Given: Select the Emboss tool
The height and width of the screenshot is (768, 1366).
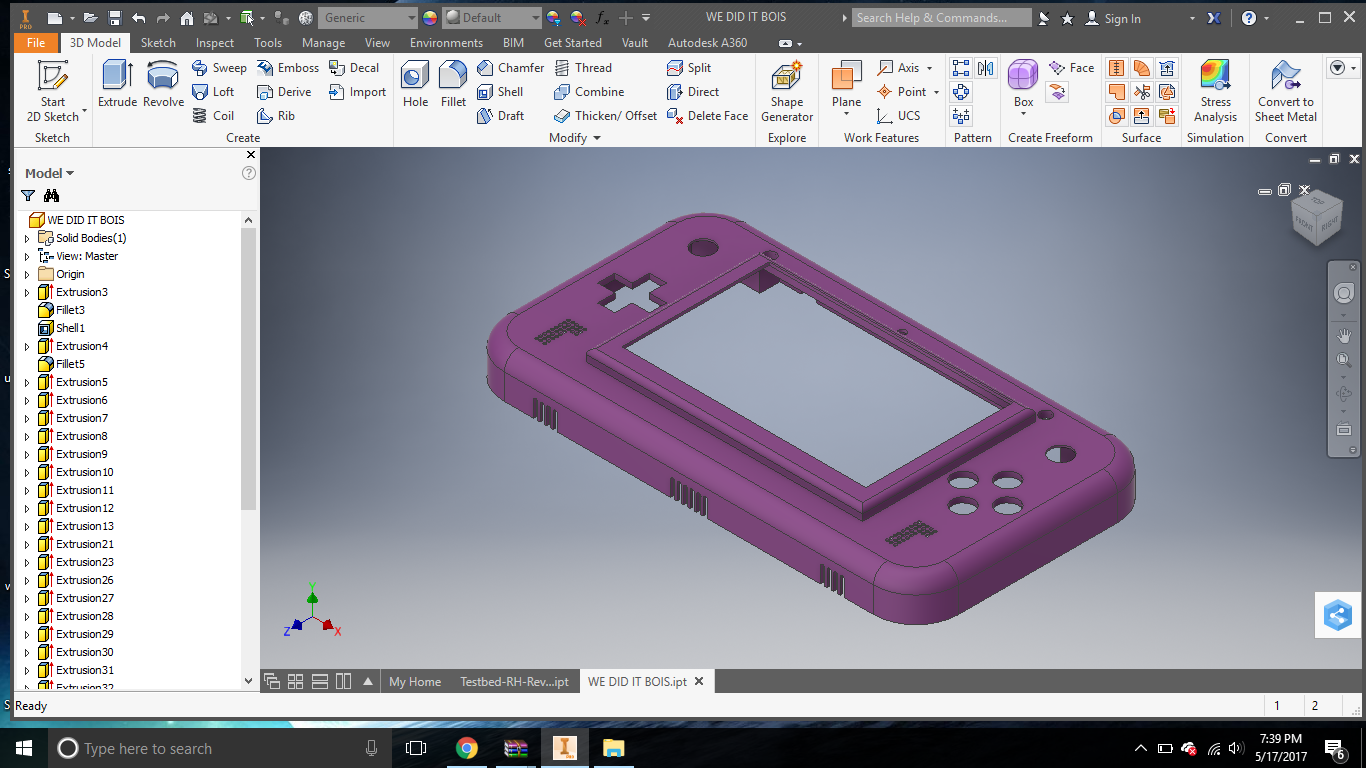Looking at the screenshot, I should tap(287, 68).
